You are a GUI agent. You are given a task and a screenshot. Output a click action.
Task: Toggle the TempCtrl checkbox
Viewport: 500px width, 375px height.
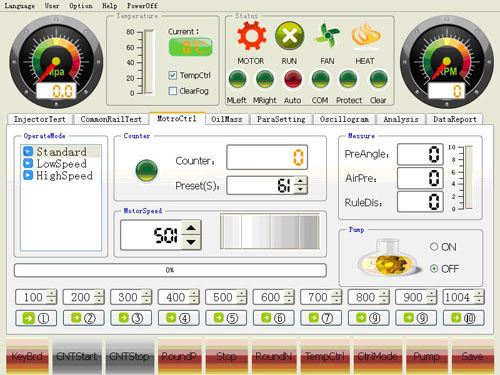pos(172,75)
